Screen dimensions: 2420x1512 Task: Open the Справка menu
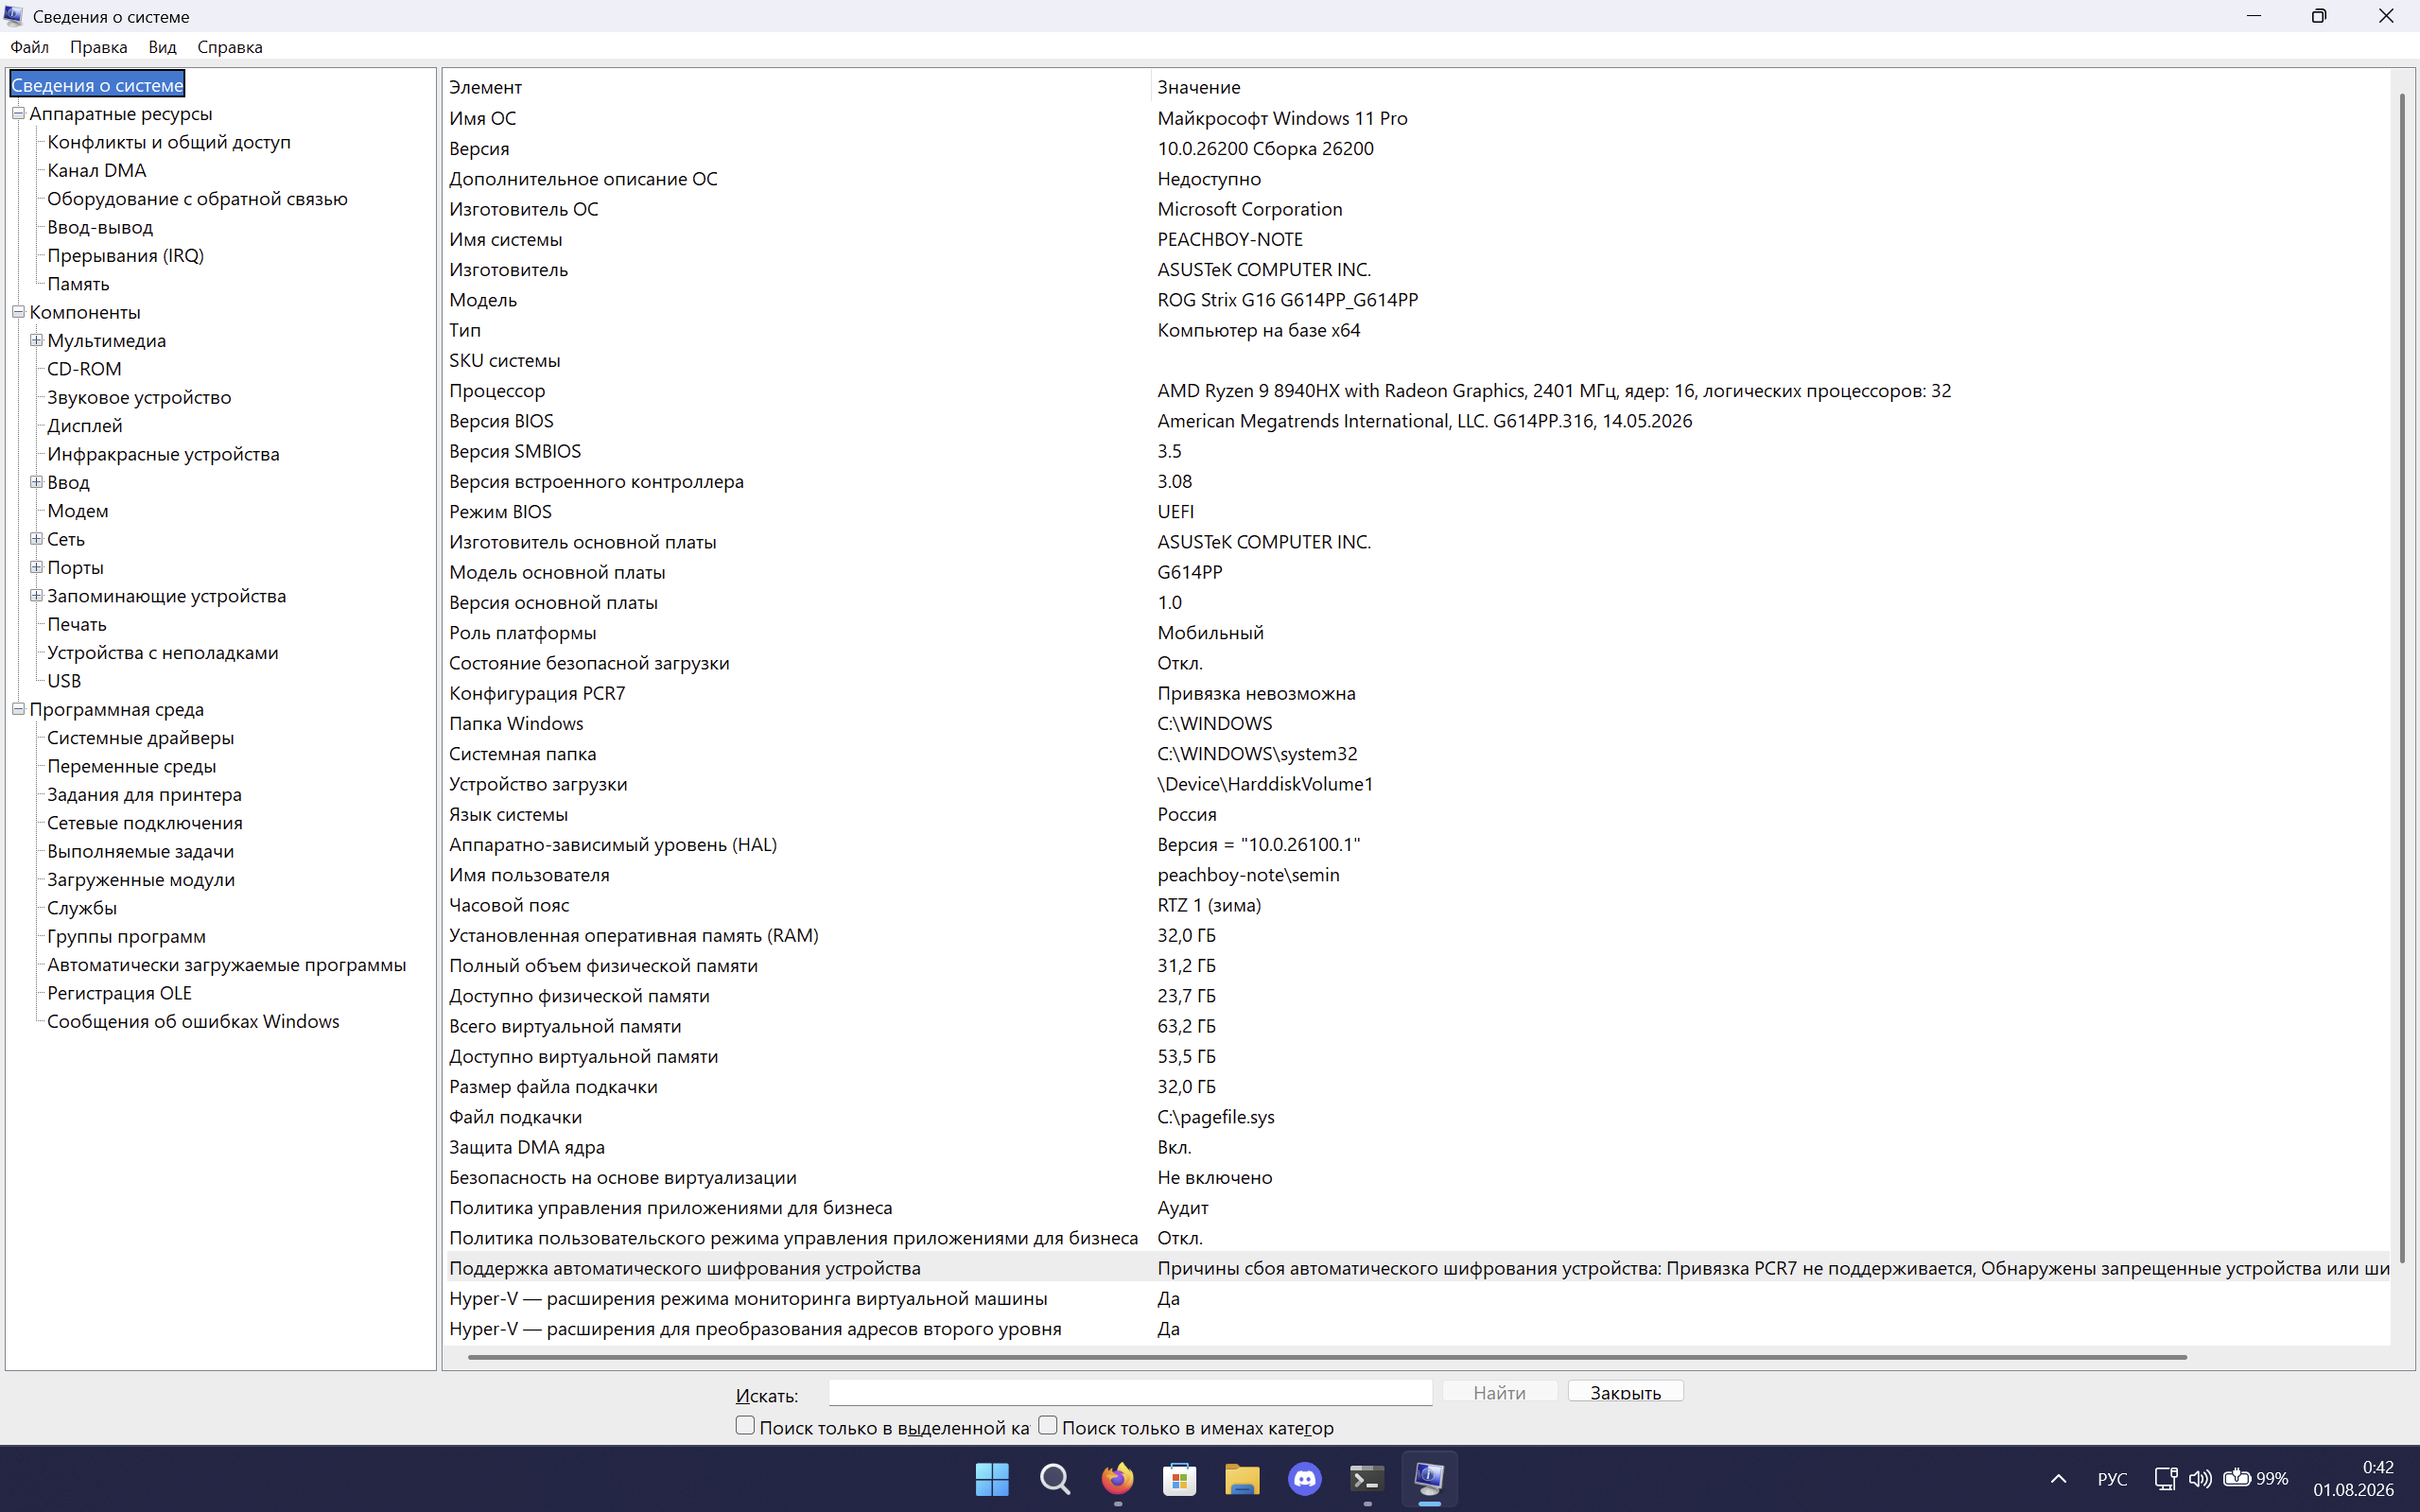[x=230, y=47]
